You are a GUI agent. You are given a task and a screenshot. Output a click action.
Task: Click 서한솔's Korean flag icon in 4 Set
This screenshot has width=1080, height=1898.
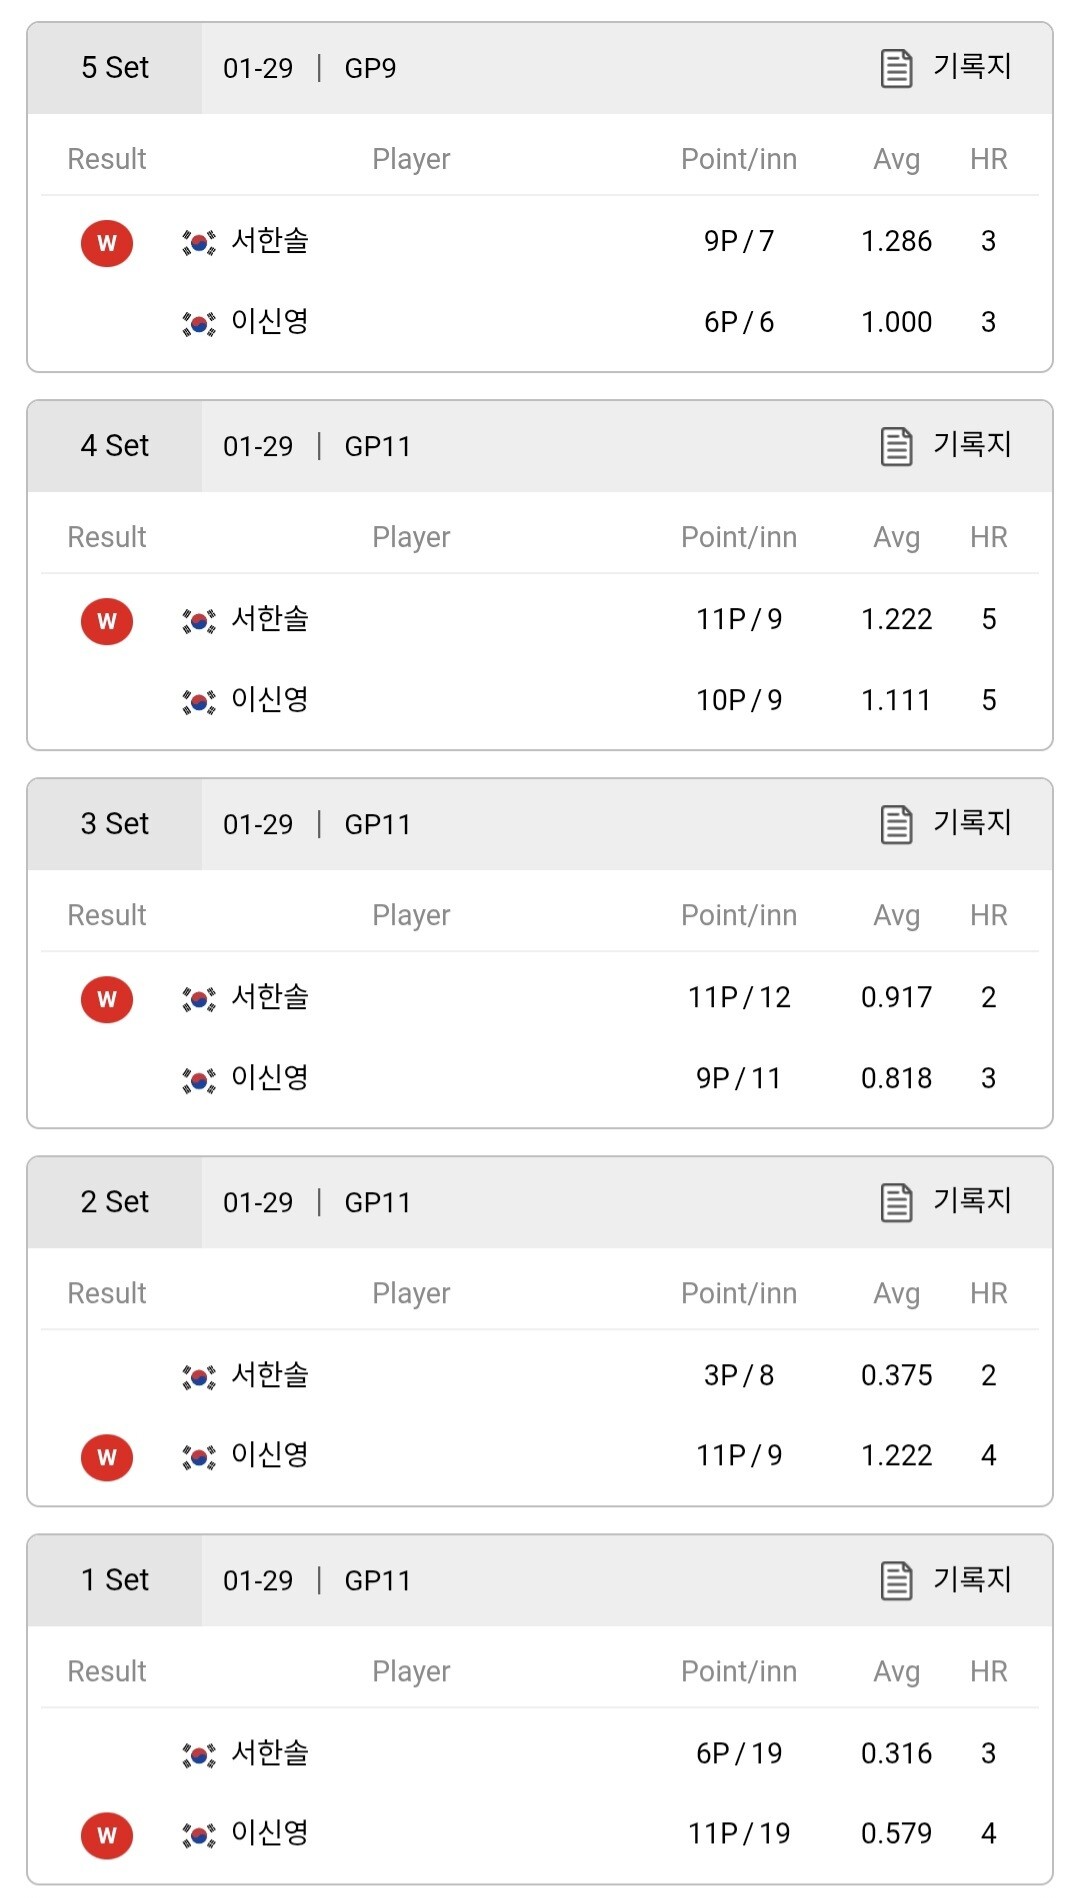point(199,621)
